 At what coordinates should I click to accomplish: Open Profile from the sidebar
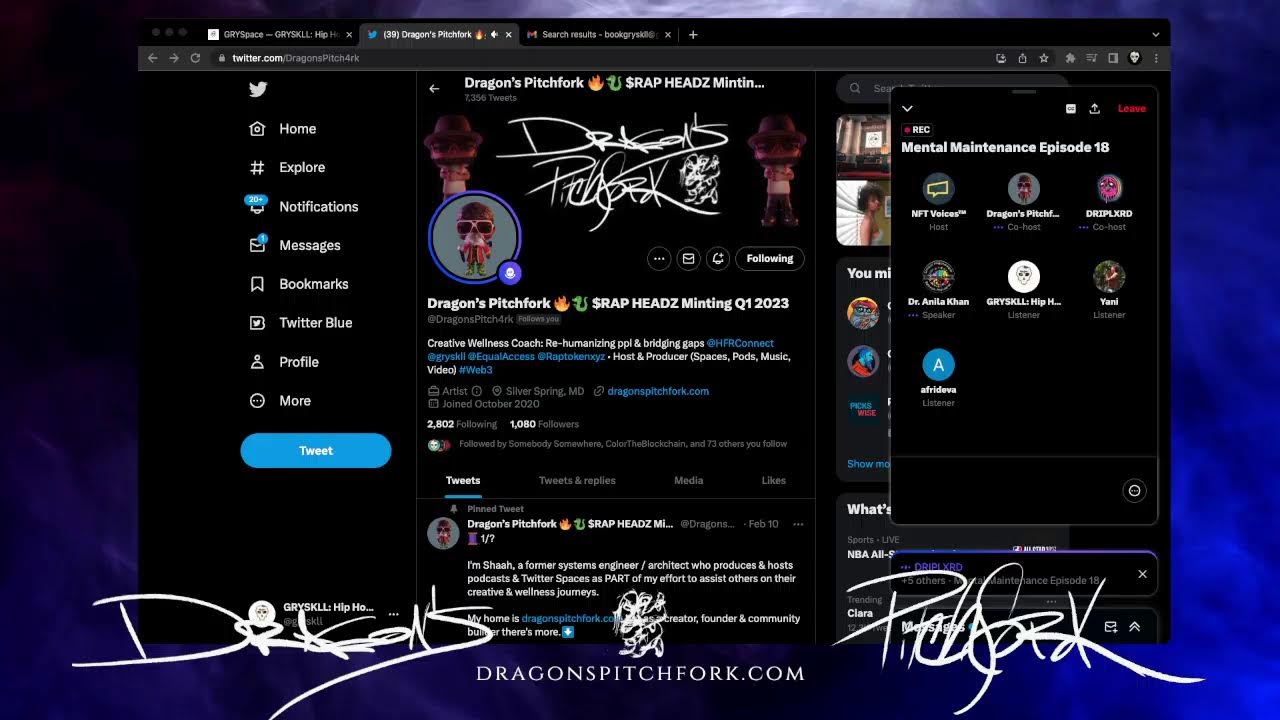coord(284,362)
